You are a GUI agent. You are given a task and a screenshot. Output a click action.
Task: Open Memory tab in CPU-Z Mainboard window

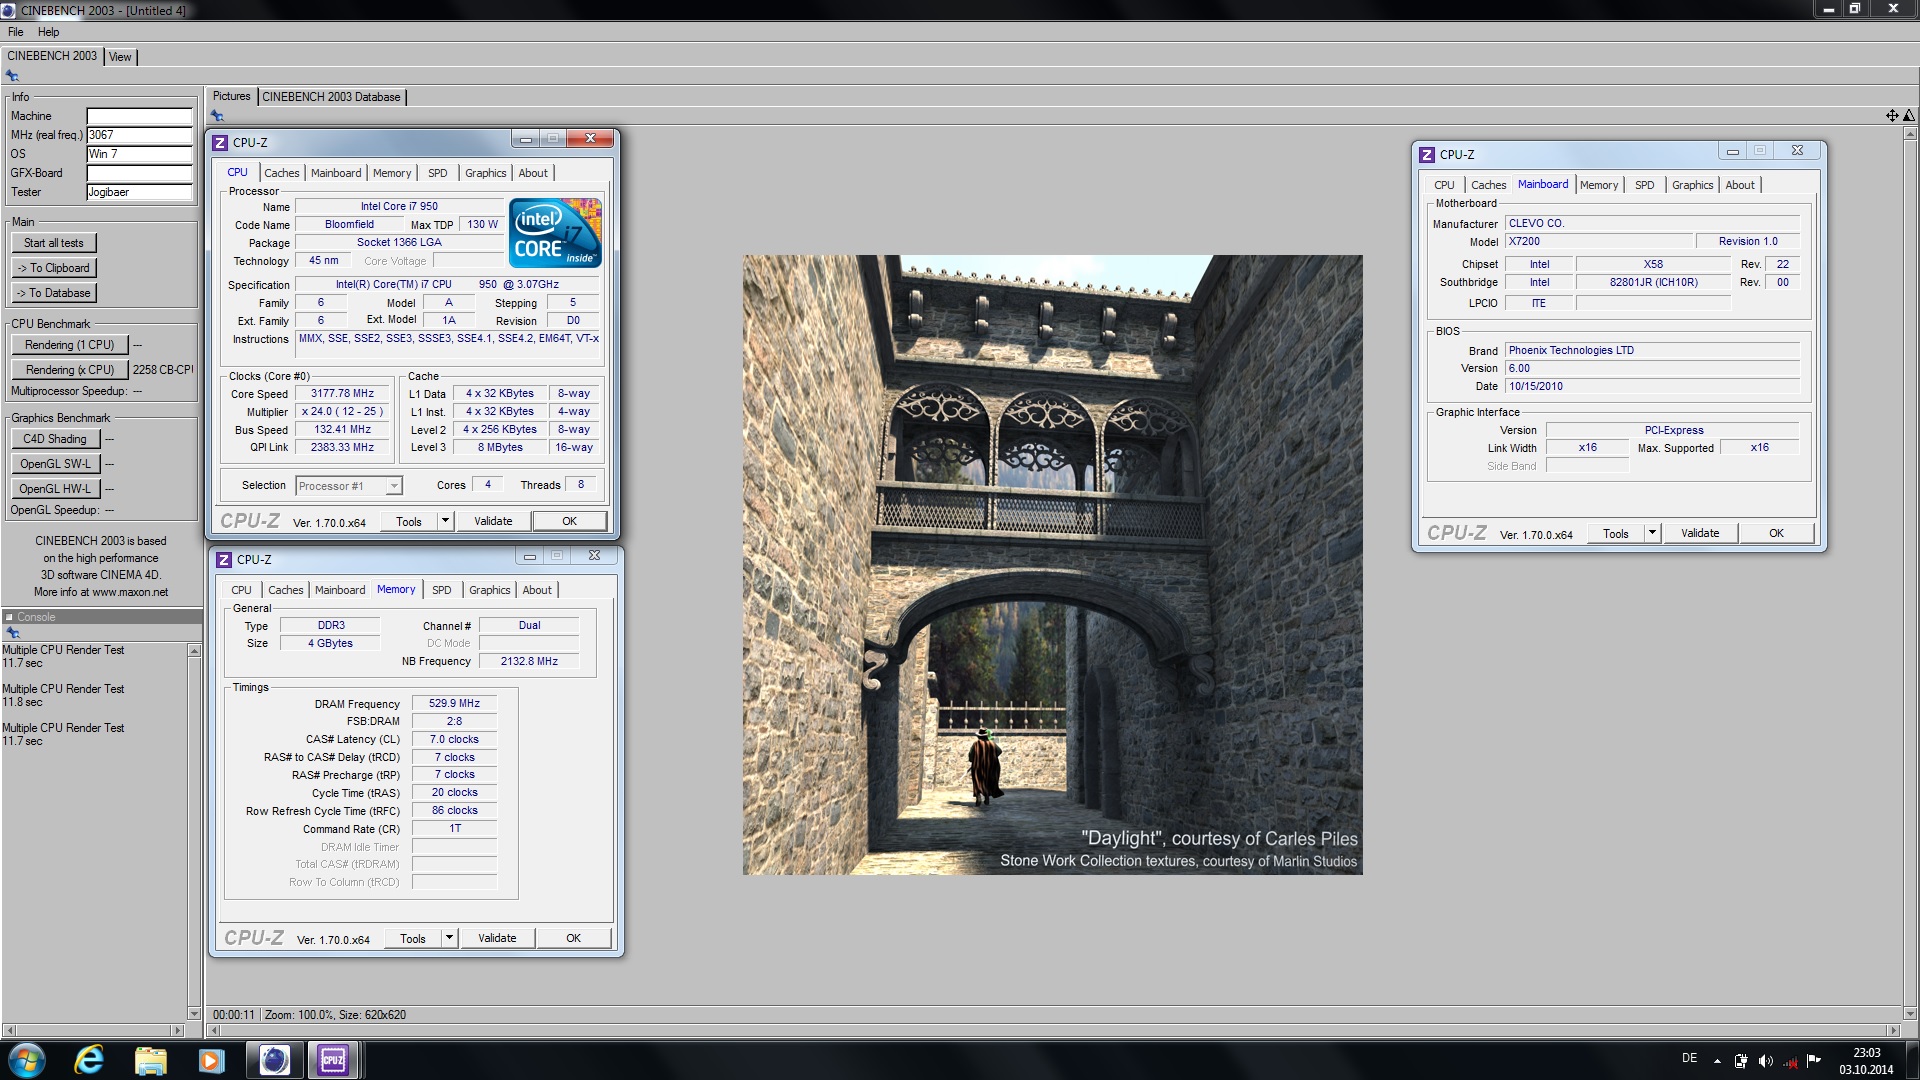click(x=1598, y=185)
